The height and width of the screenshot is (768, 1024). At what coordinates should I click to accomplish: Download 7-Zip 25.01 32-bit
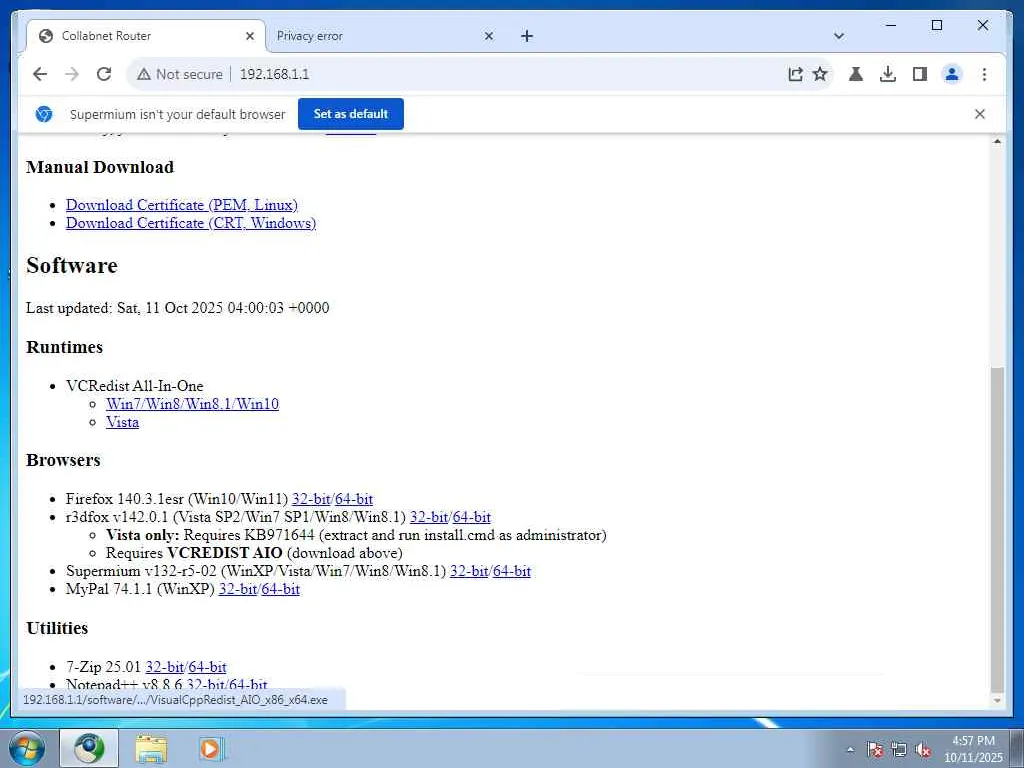[165, 667]
